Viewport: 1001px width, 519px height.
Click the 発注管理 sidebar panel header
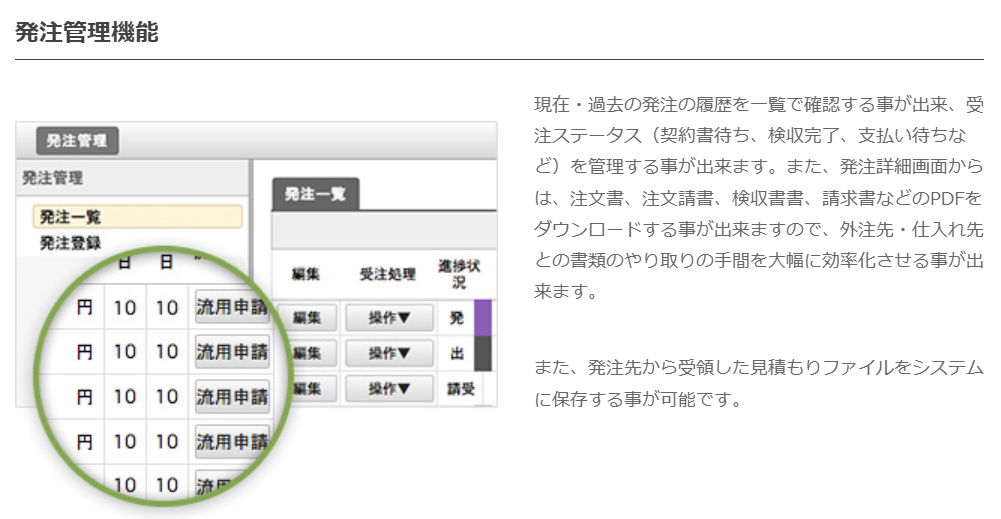pos(53,177)
